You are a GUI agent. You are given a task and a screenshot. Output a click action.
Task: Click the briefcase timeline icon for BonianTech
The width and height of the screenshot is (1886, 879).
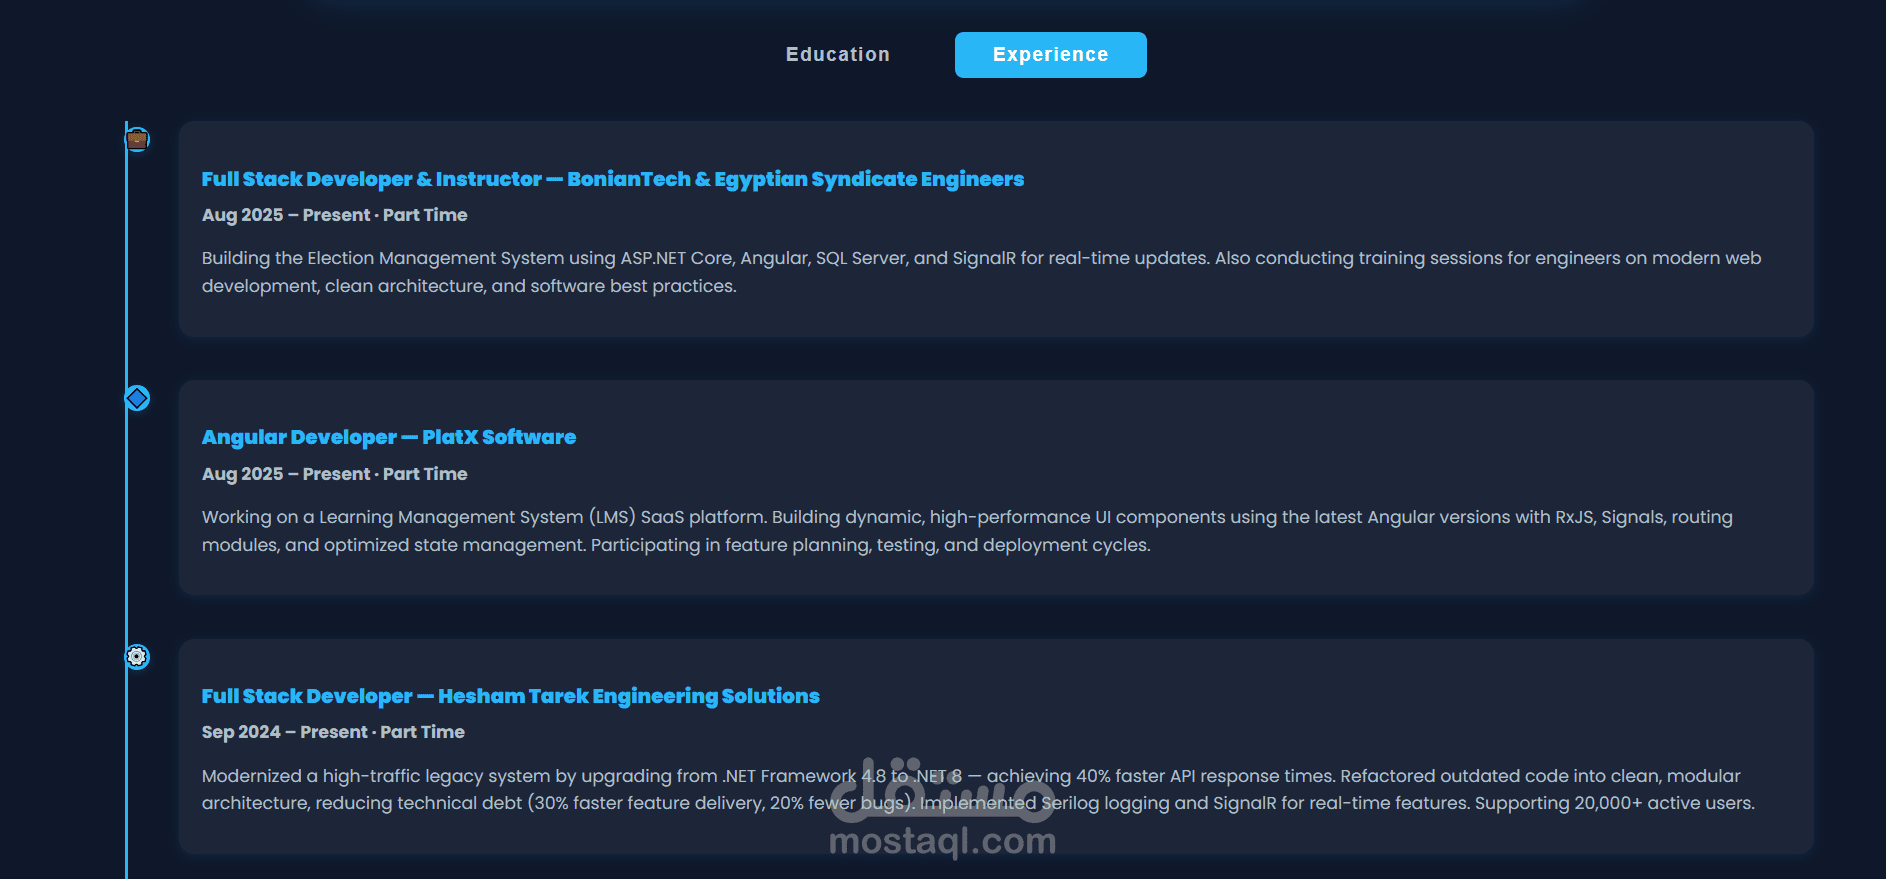pyautogui.click(x=137, y=139)
